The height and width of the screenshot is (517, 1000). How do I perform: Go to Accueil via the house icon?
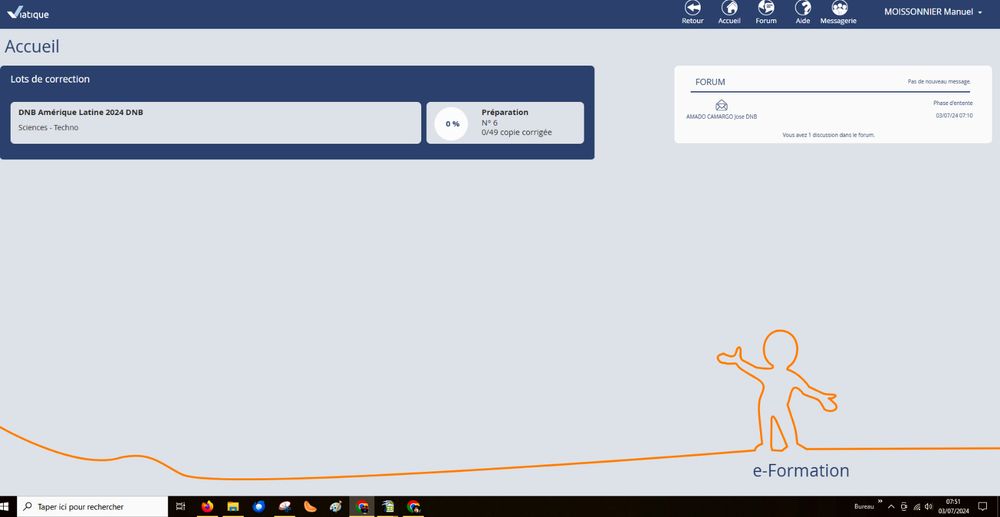click(x=729, y=9)
